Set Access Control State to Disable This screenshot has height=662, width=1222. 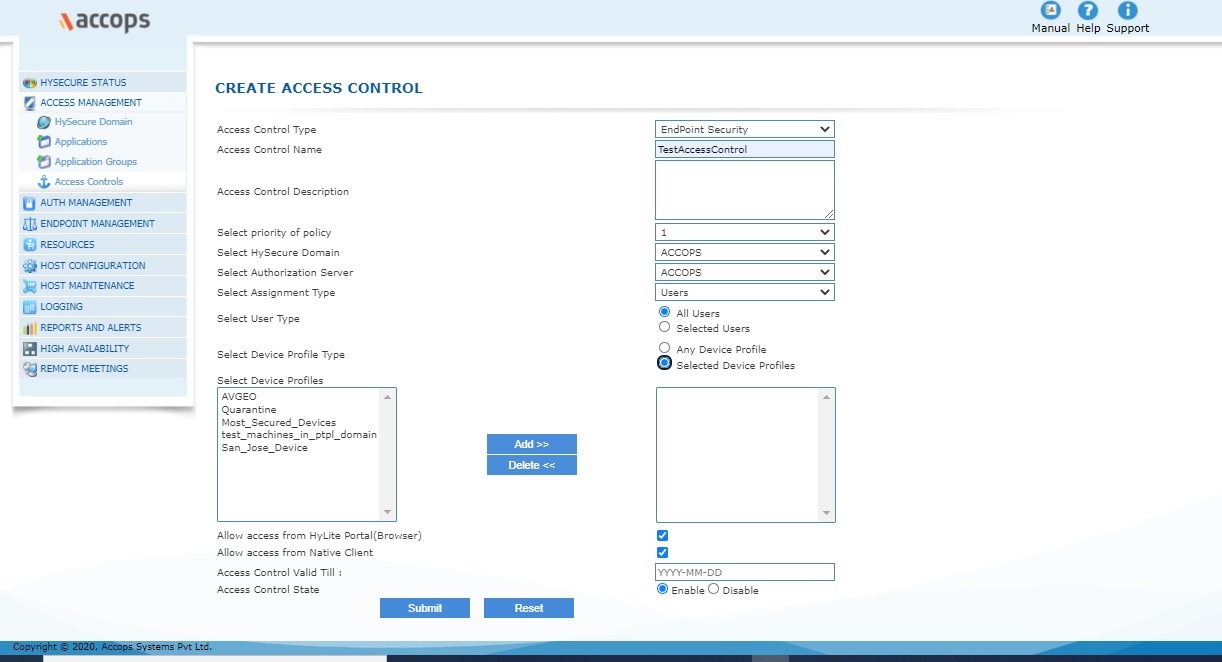(713, 589)
